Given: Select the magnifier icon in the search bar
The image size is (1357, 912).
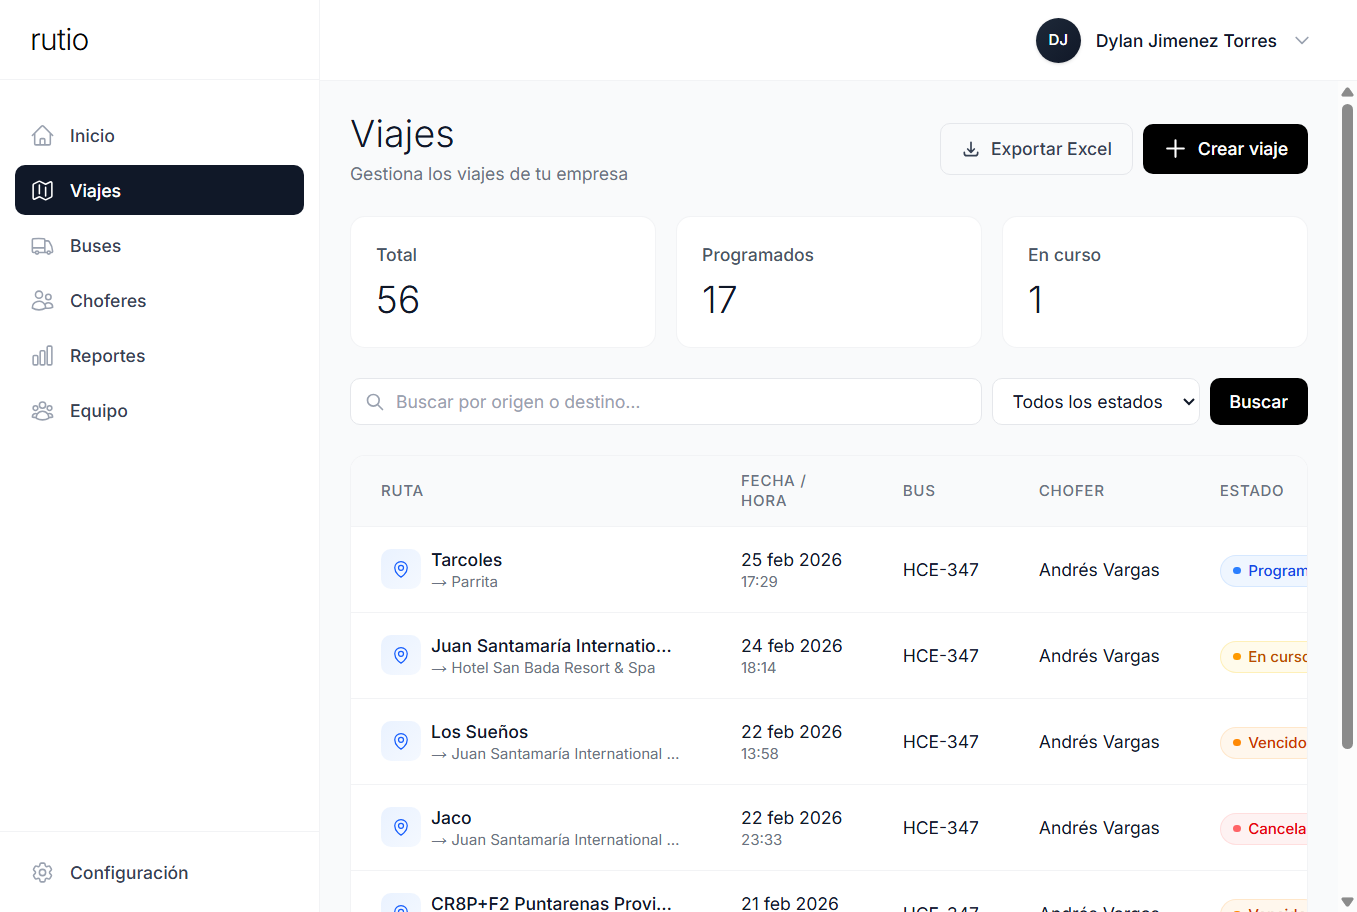Looking at the screenshot, I should [374, 401].
